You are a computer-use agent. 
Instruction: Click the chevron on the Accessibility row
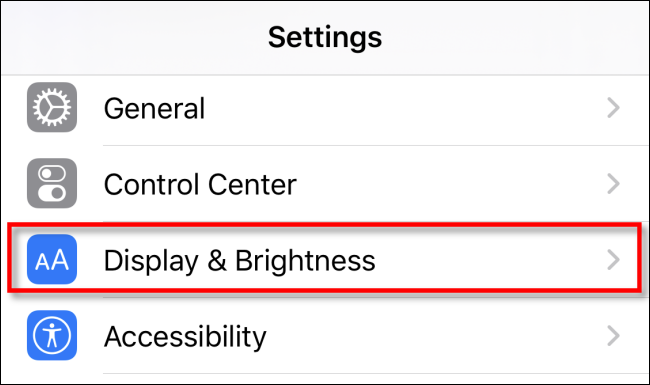tap(613, 336)
